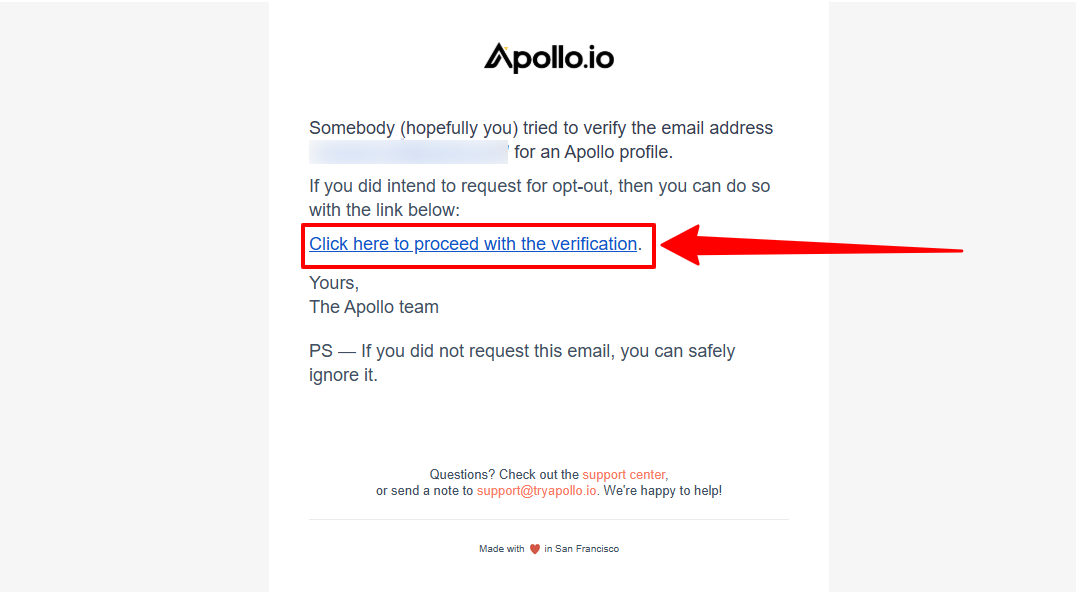Click support@tryapollo.io email link
Image resolution: width=1076 pixels, height=595 pixels.
click(x=537, y=491)
